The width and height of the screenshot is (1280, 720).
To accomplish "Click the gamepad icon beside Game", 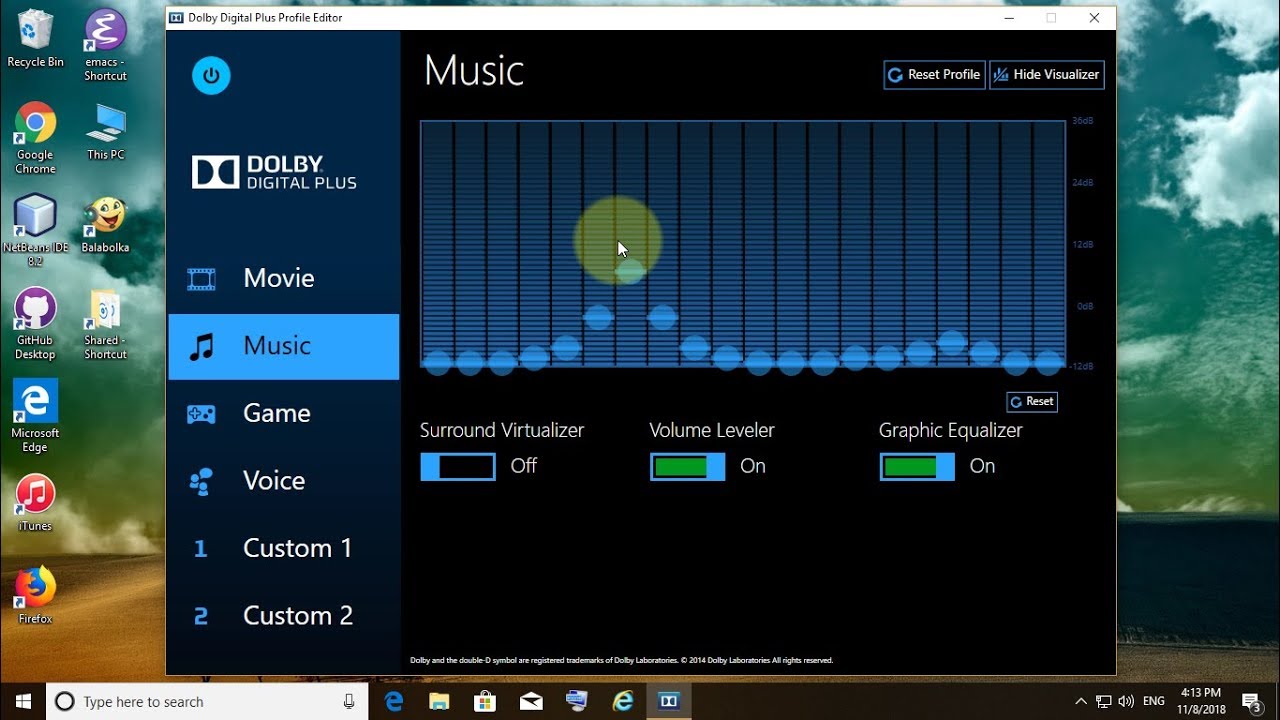I will (201, 413).
